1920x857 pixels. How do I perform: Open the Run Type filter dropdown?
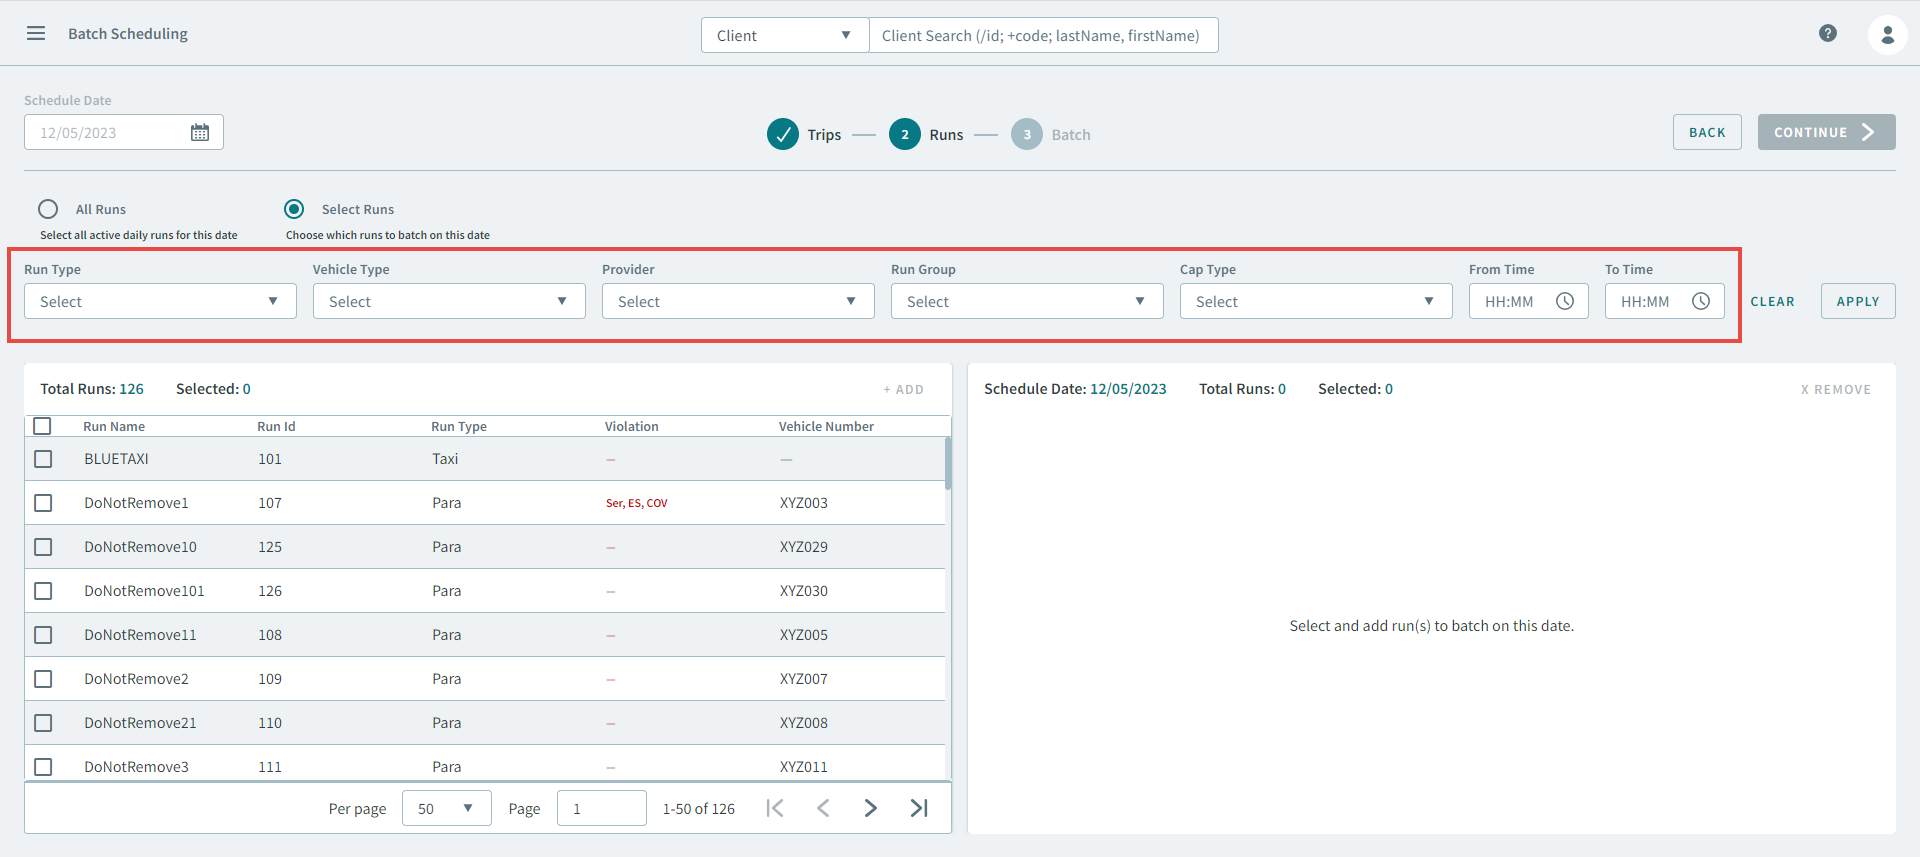(160, 301)
